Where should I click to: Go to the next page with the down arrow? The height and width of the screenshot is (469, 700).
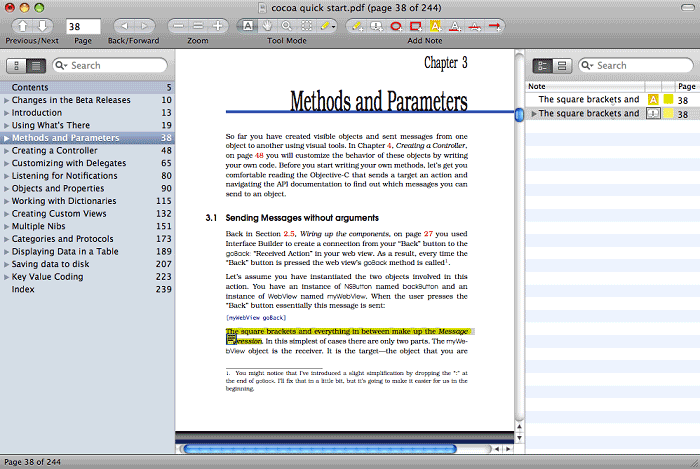[x=42, y=26]
